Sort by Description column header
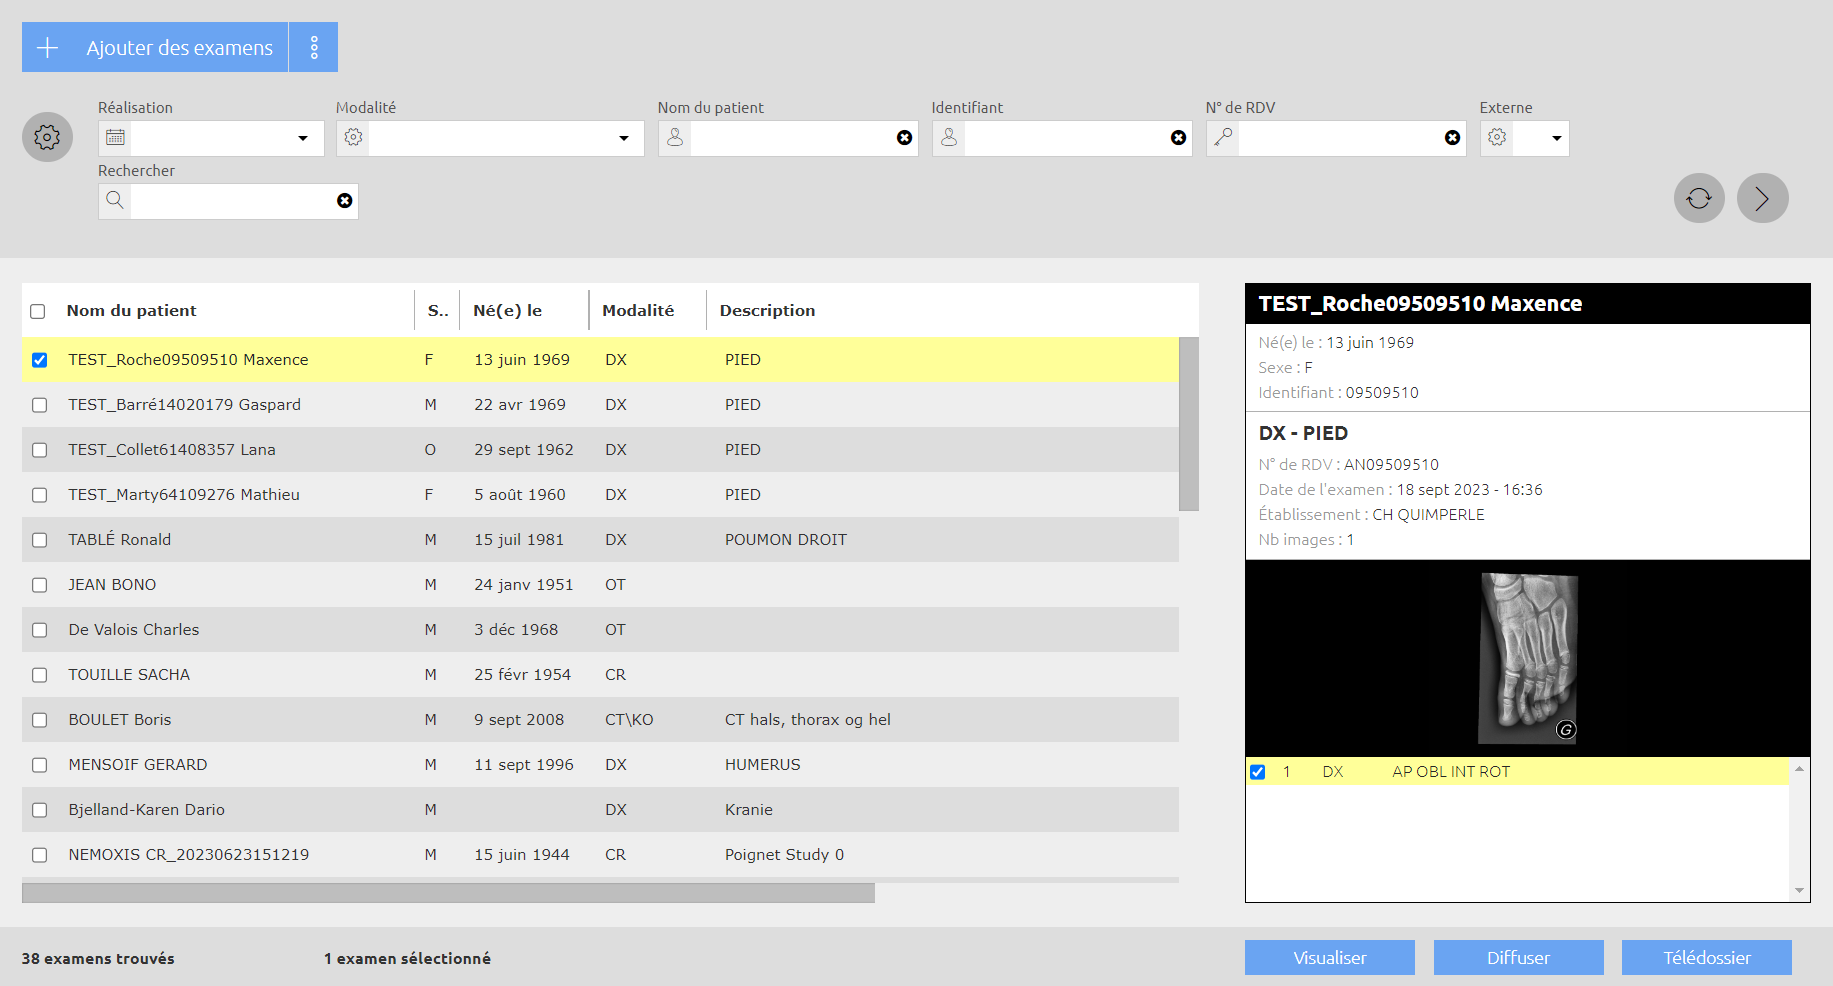Screen dimensions: 1833x986 pyautogui.click(x=767, y=311)
